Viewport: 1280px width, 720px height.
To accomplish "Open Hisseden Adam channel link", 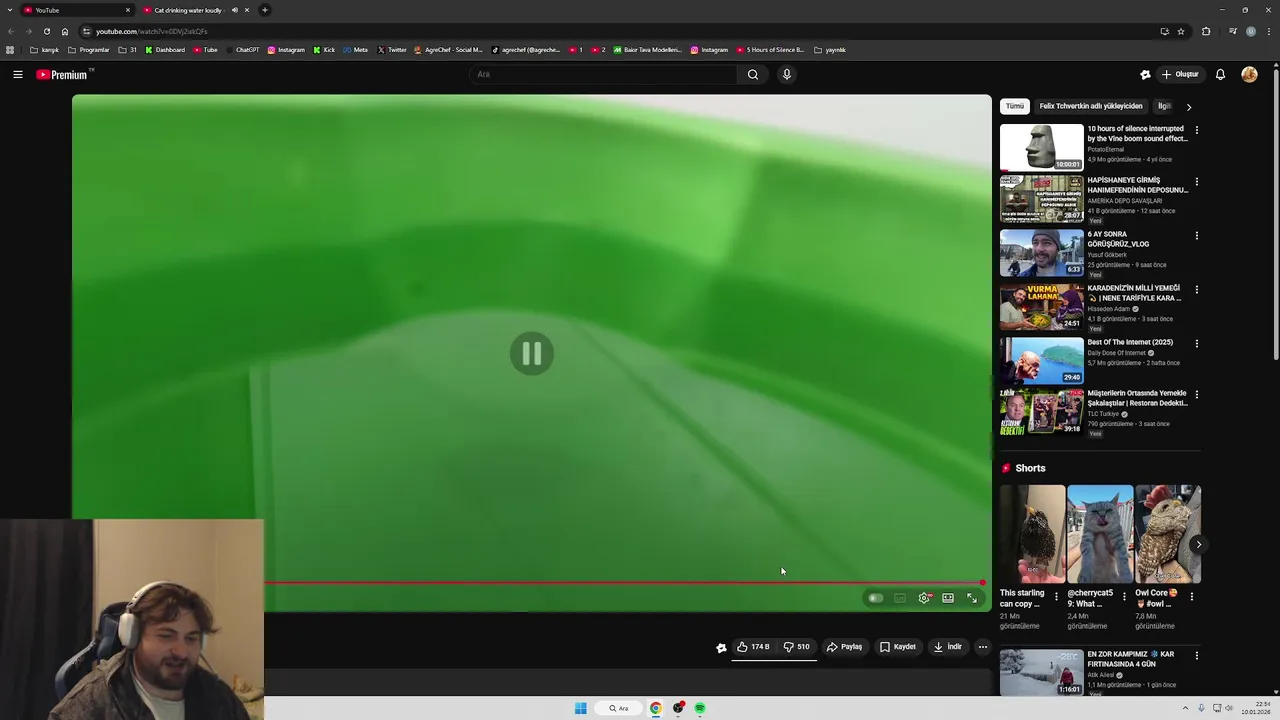I will (x=1109, y=309).
